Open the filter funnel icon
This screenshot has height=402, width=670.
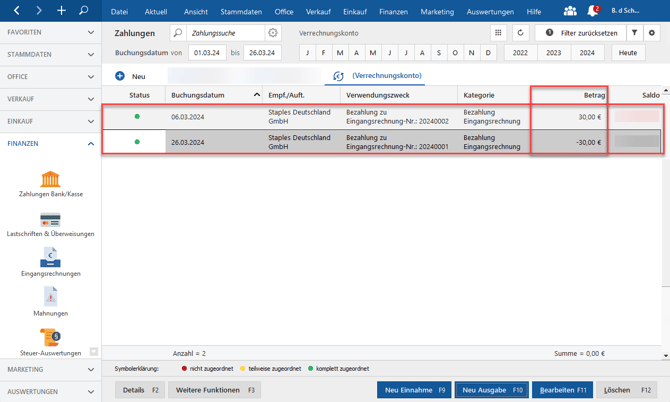point(634,33)
